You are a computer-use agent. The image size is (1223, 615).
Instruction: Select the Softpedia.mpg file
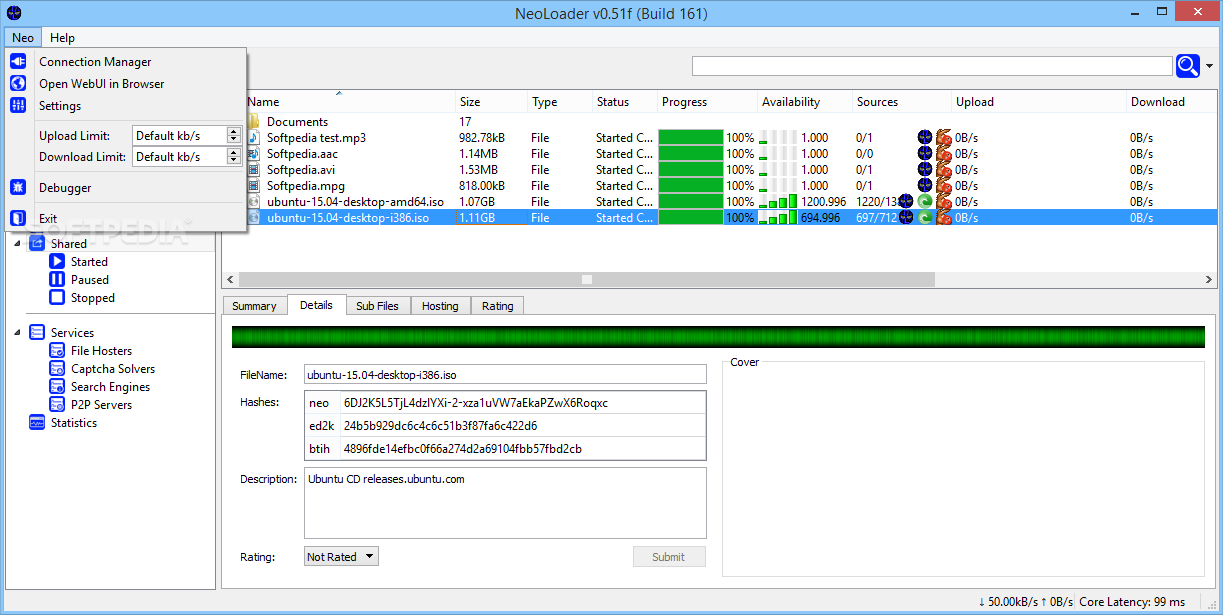pyautogui.click(x=732, y=186)
